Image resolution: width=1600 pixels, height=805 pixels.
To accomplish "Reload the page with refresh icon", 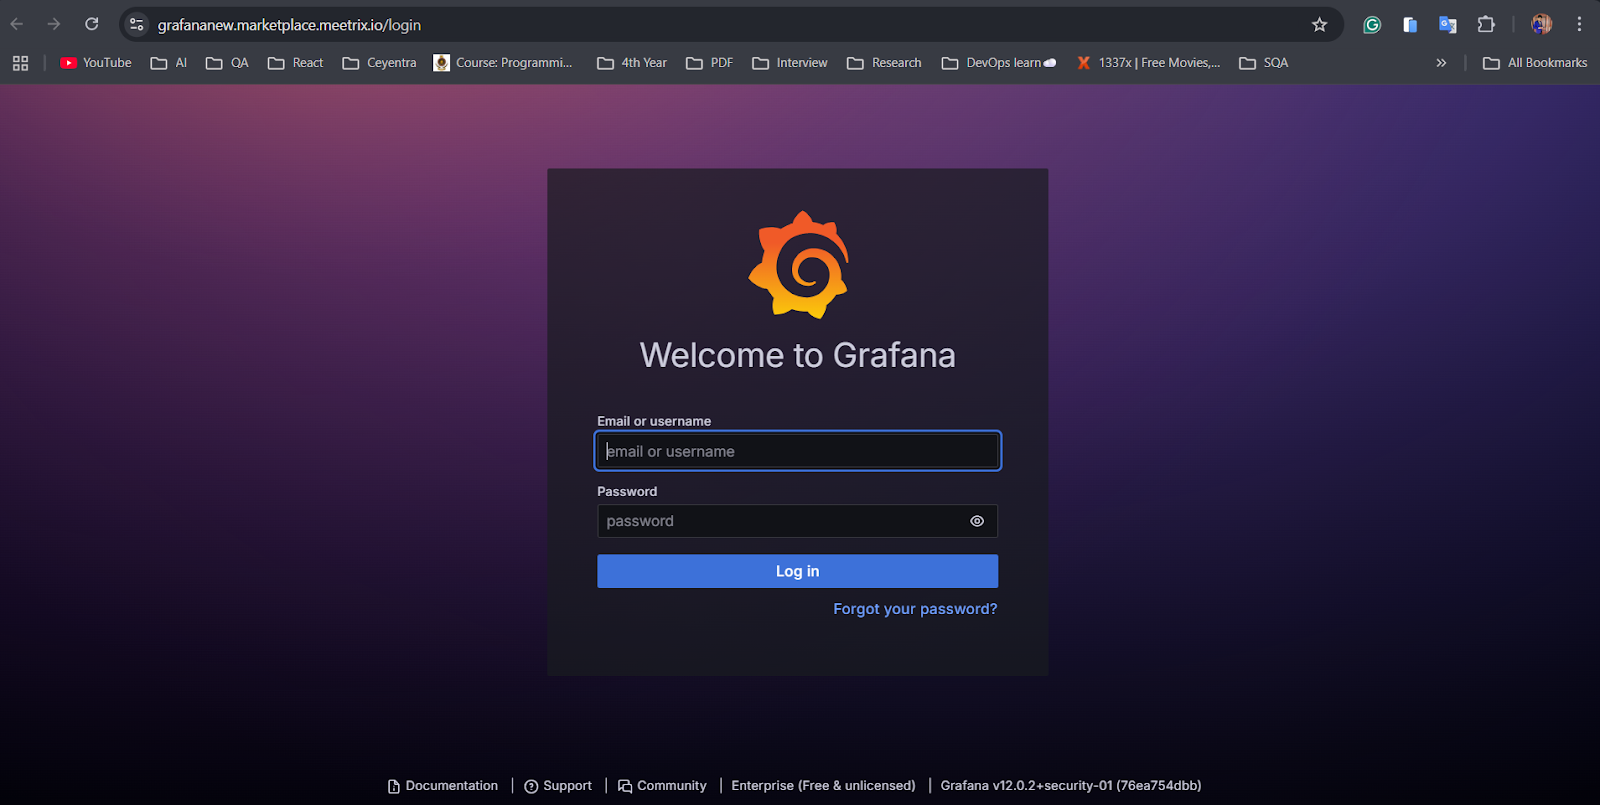I will click(x=92, y=24).
